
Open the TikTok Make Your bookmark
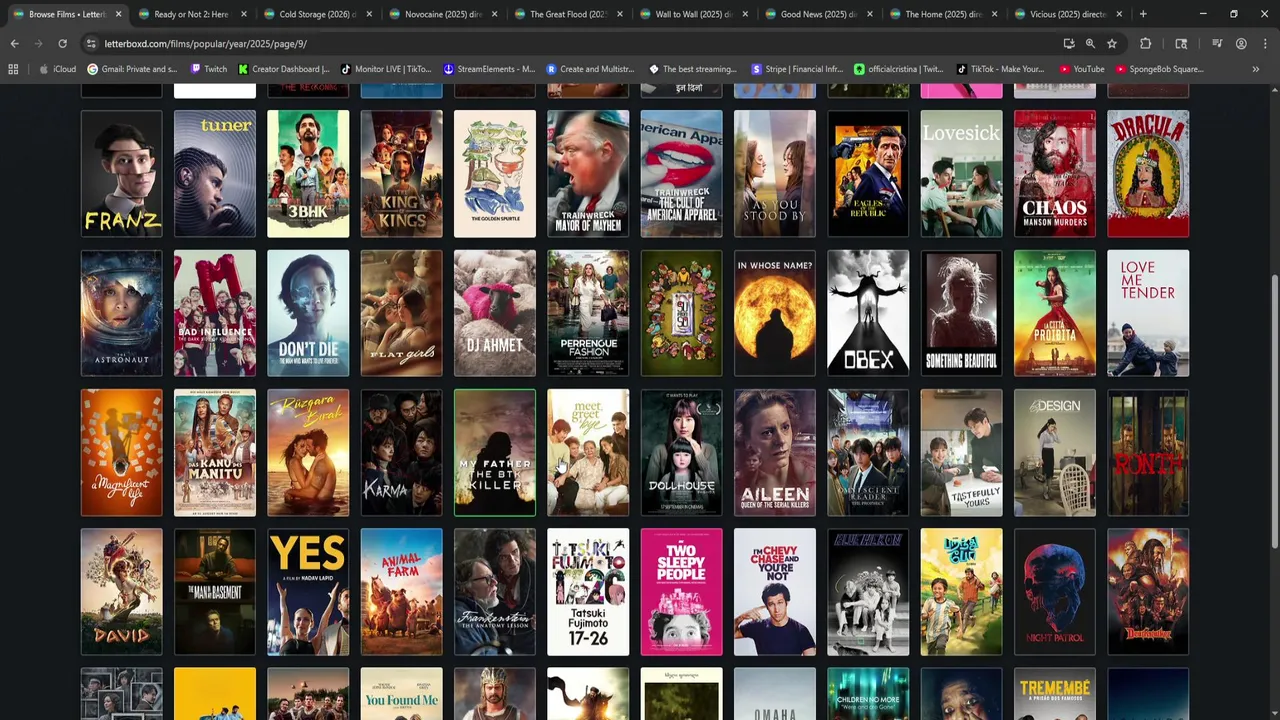pyautogui.click(x=1000, y=69)
